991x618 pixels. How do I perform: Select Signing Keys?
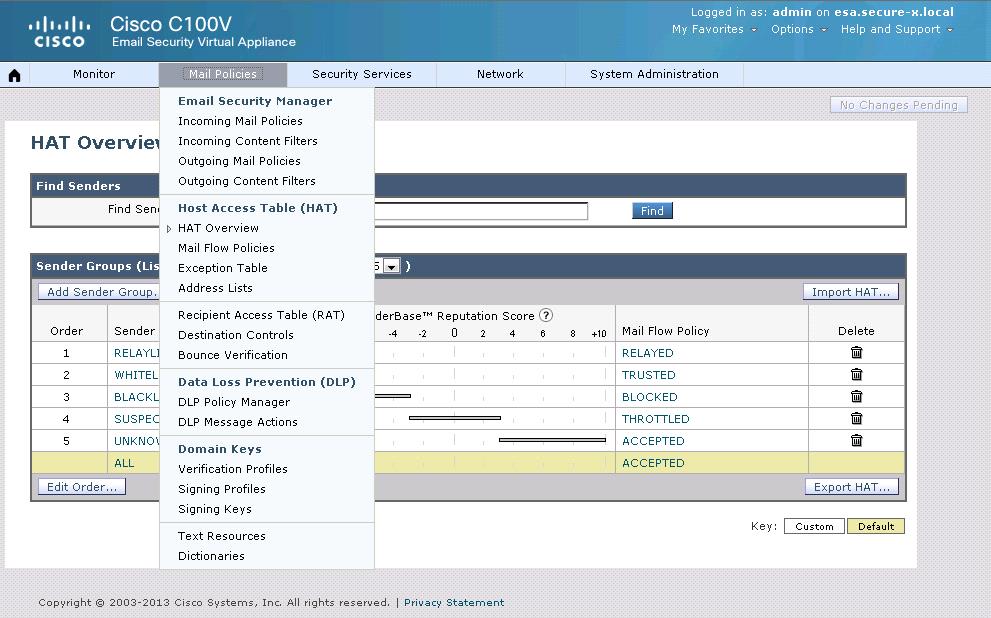(215, 509)
